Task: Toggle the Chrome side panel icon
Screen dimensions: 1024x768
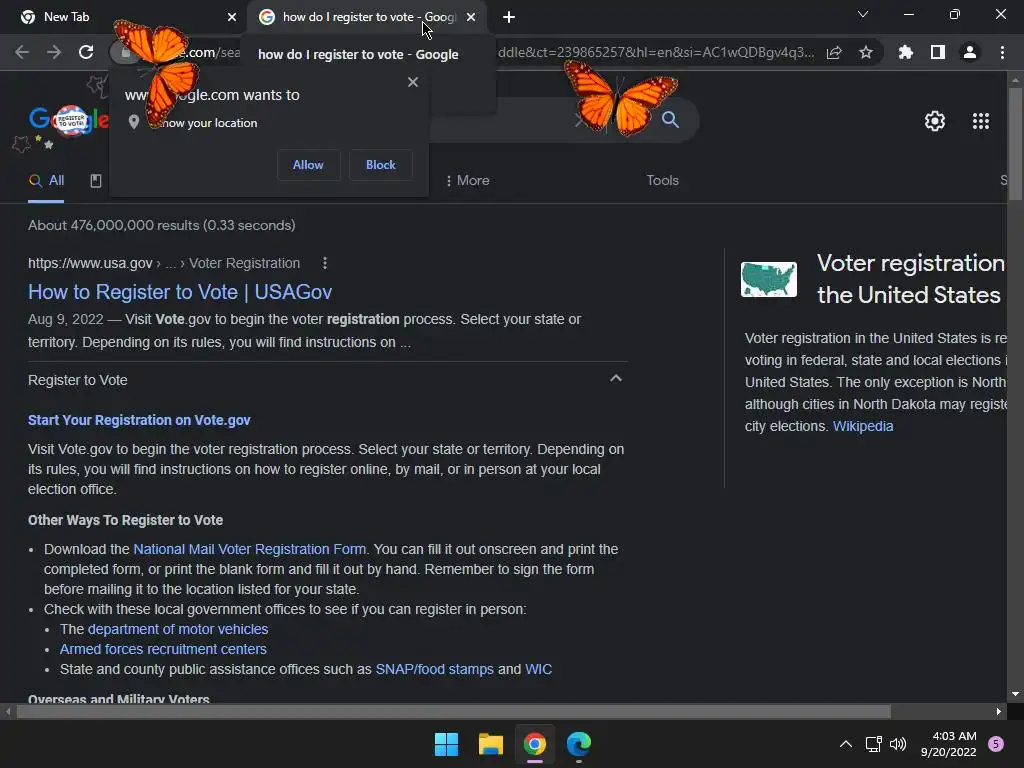Action: [938, 52]
